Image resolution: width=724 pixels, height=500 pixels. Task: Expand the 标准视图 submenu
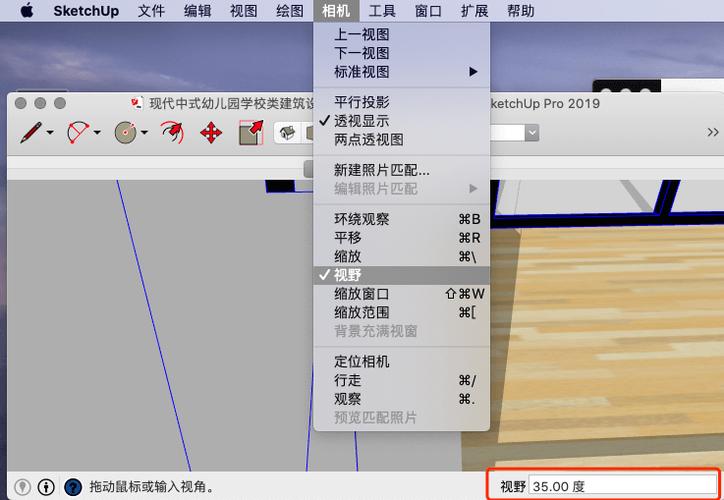click(401, 72)
